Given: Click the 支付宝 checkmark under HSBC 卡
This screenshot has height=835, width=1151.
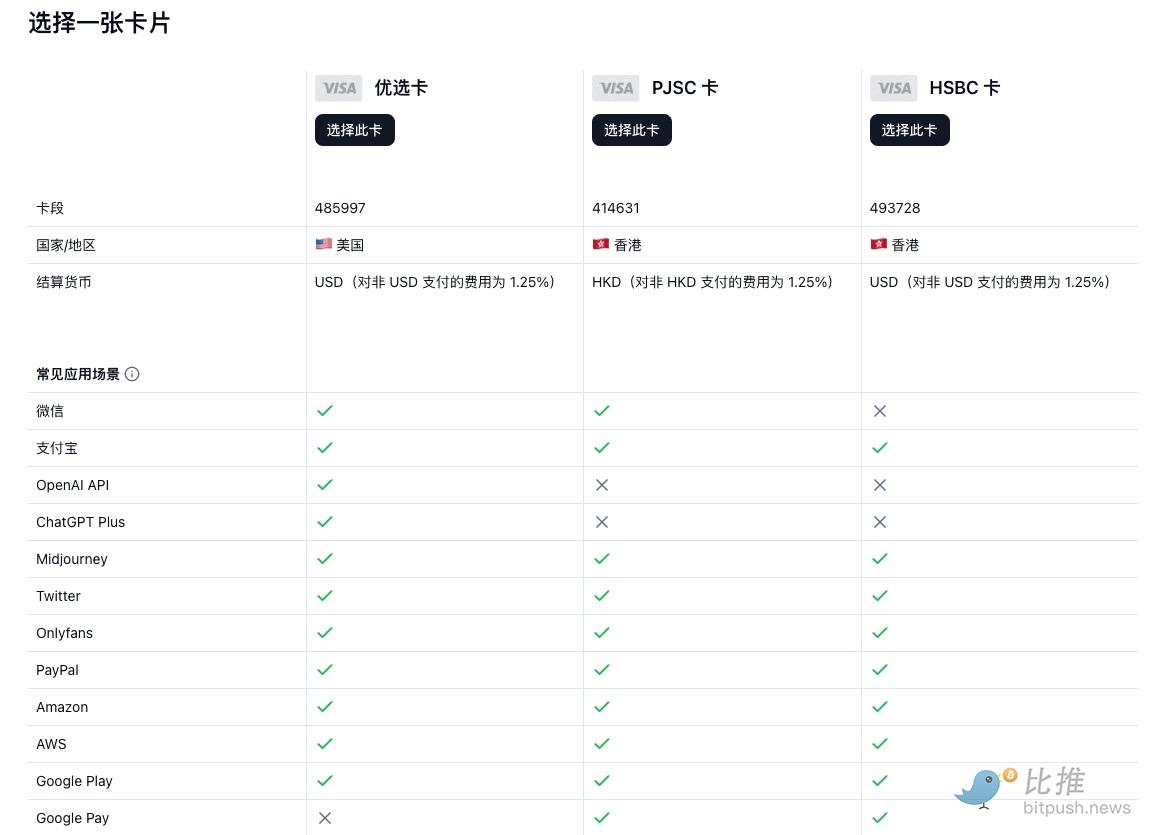Looking at the screenshot, I should pos(880,448).
